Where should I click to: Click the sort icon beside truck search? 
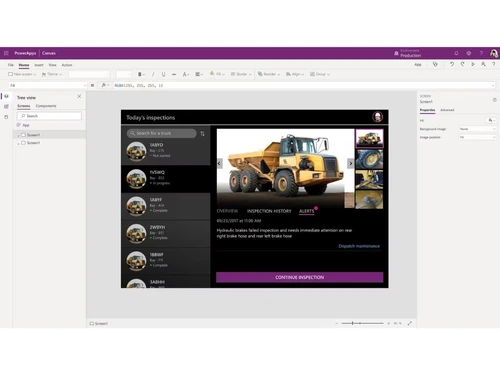tap(202, 134)
